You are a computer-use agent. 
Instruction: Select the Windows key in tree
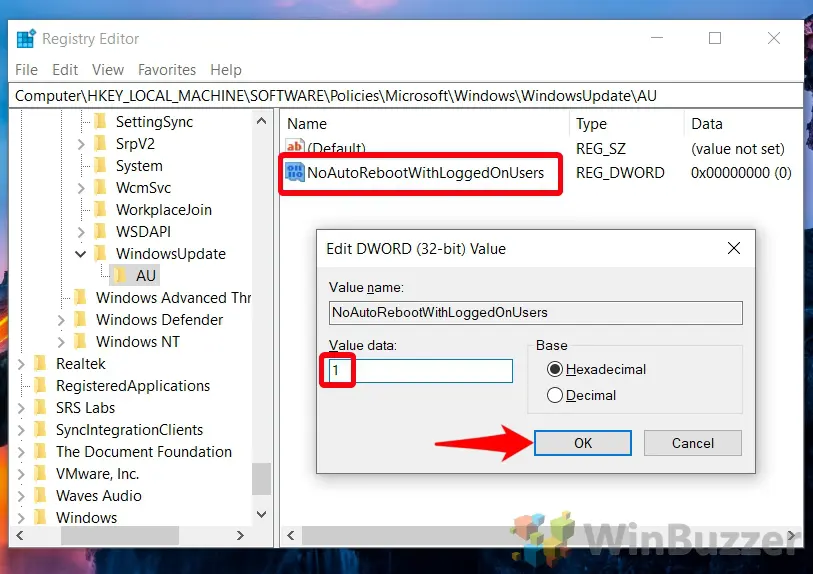click(86, 517)
